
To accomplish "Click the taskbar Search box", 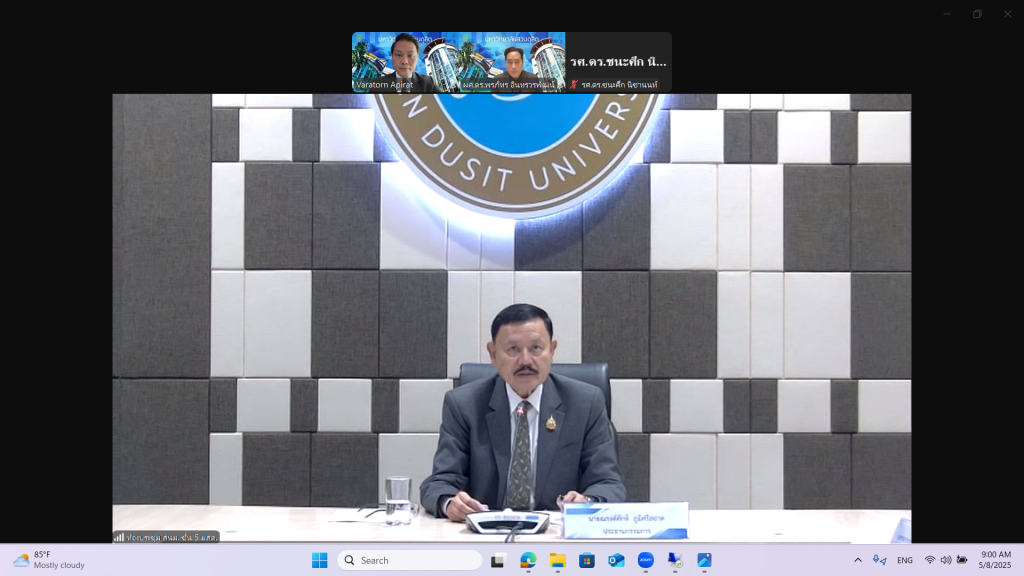I will pos(410,560).
